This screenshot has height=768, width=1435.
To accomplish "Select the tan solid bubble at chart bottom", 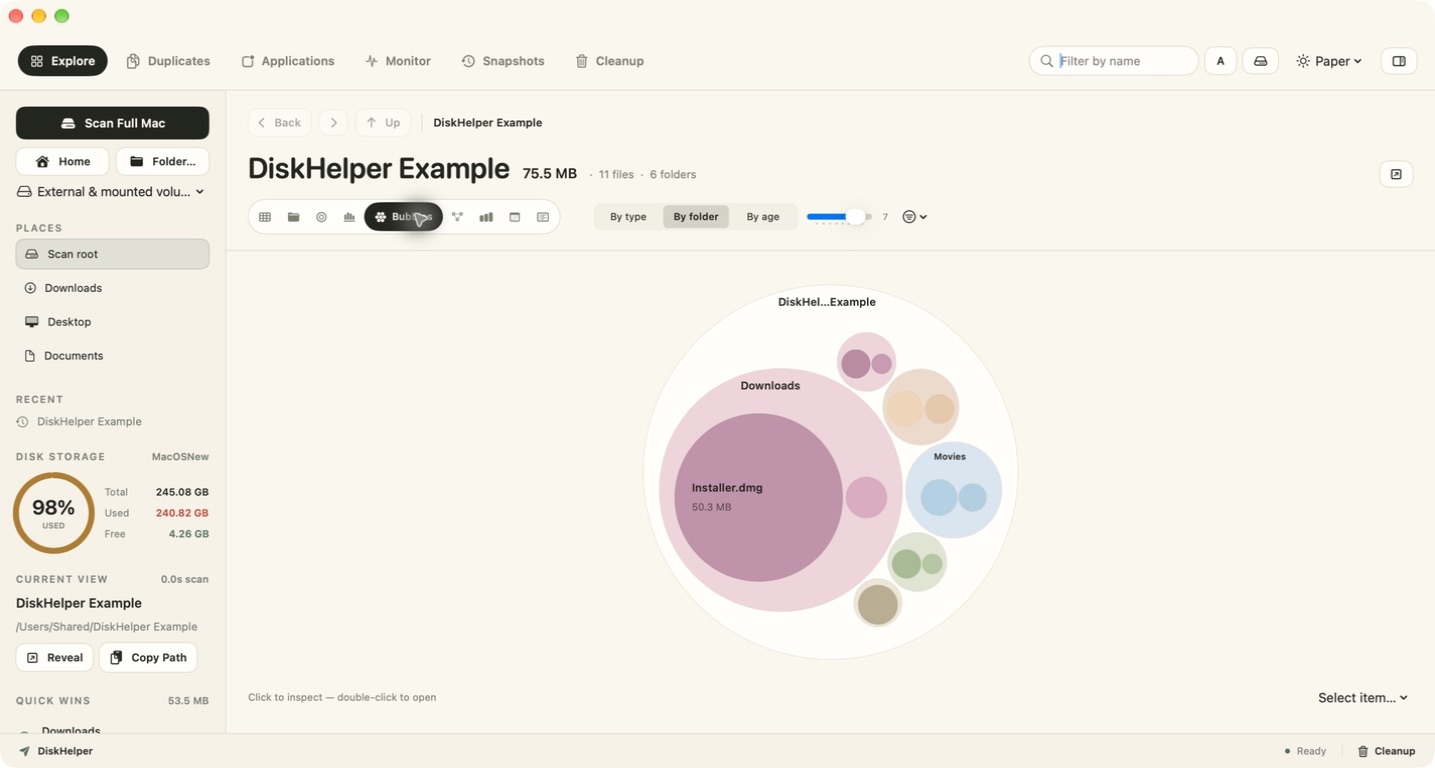I will point(878,605).
